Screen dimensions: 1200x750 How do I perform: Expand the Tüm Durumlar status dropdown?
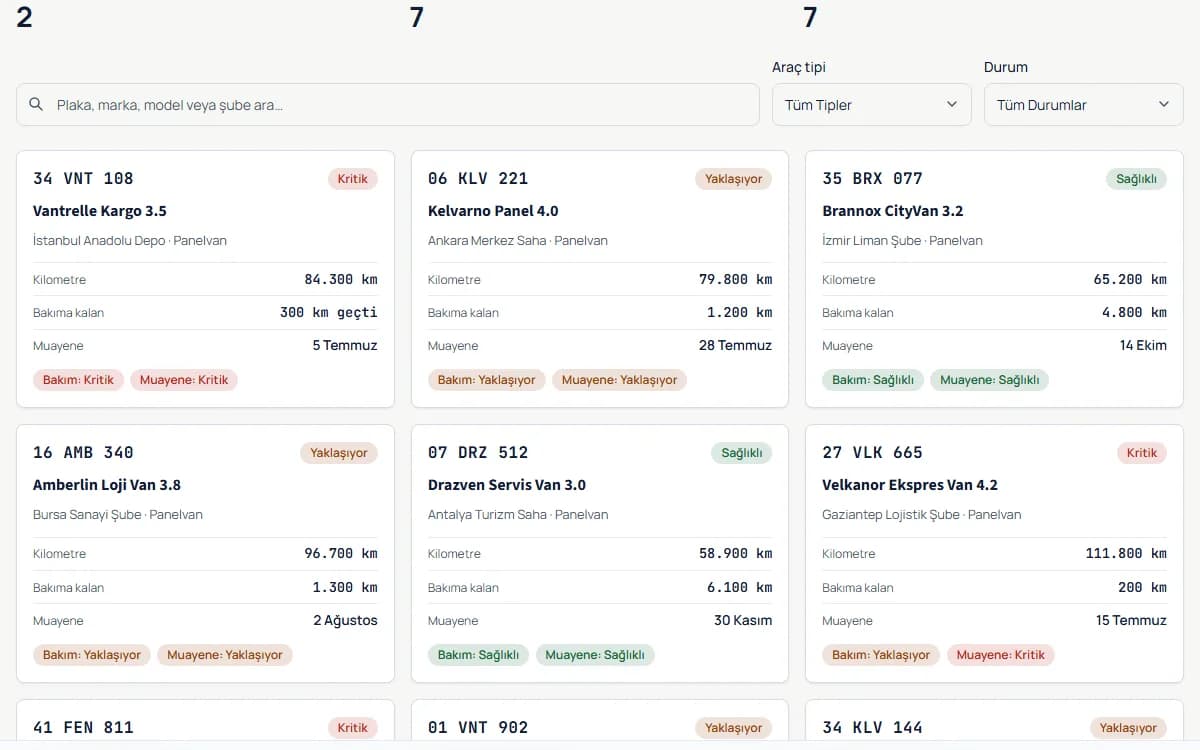pyautogui.click(x=1084, y=104)
